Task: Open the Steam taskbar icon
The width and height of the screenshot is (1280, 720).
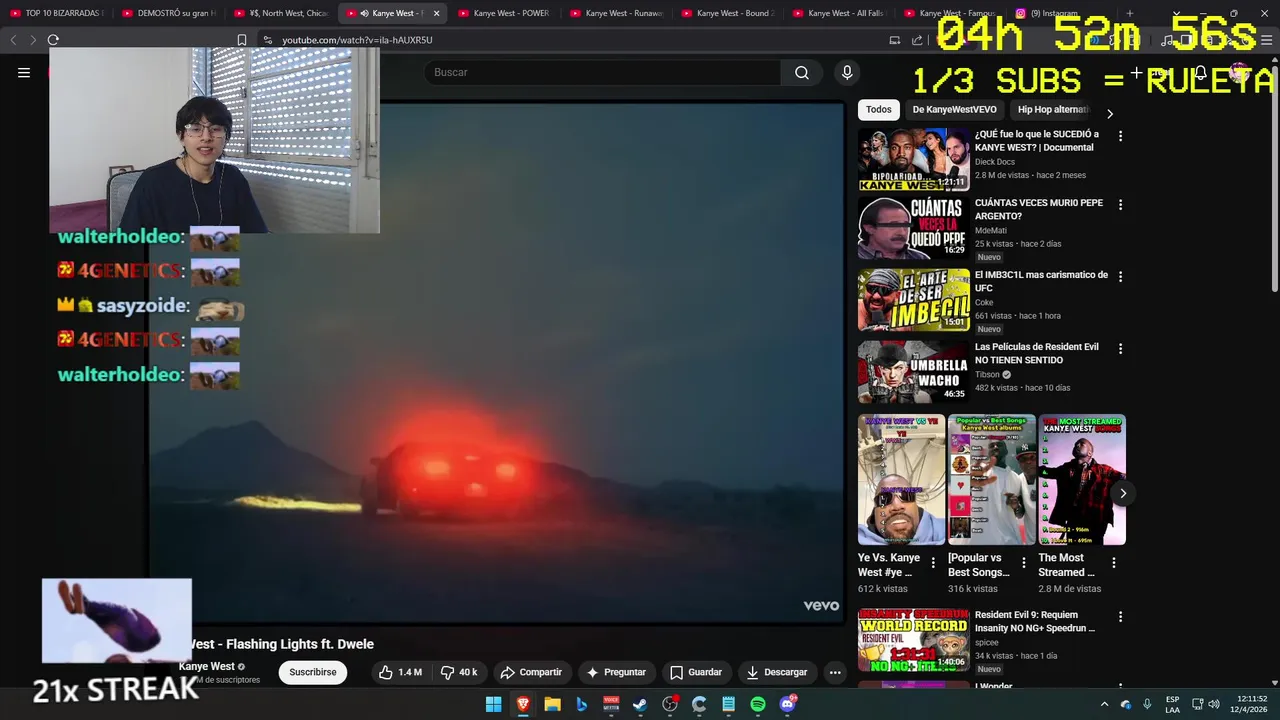Action: [640, 704]
